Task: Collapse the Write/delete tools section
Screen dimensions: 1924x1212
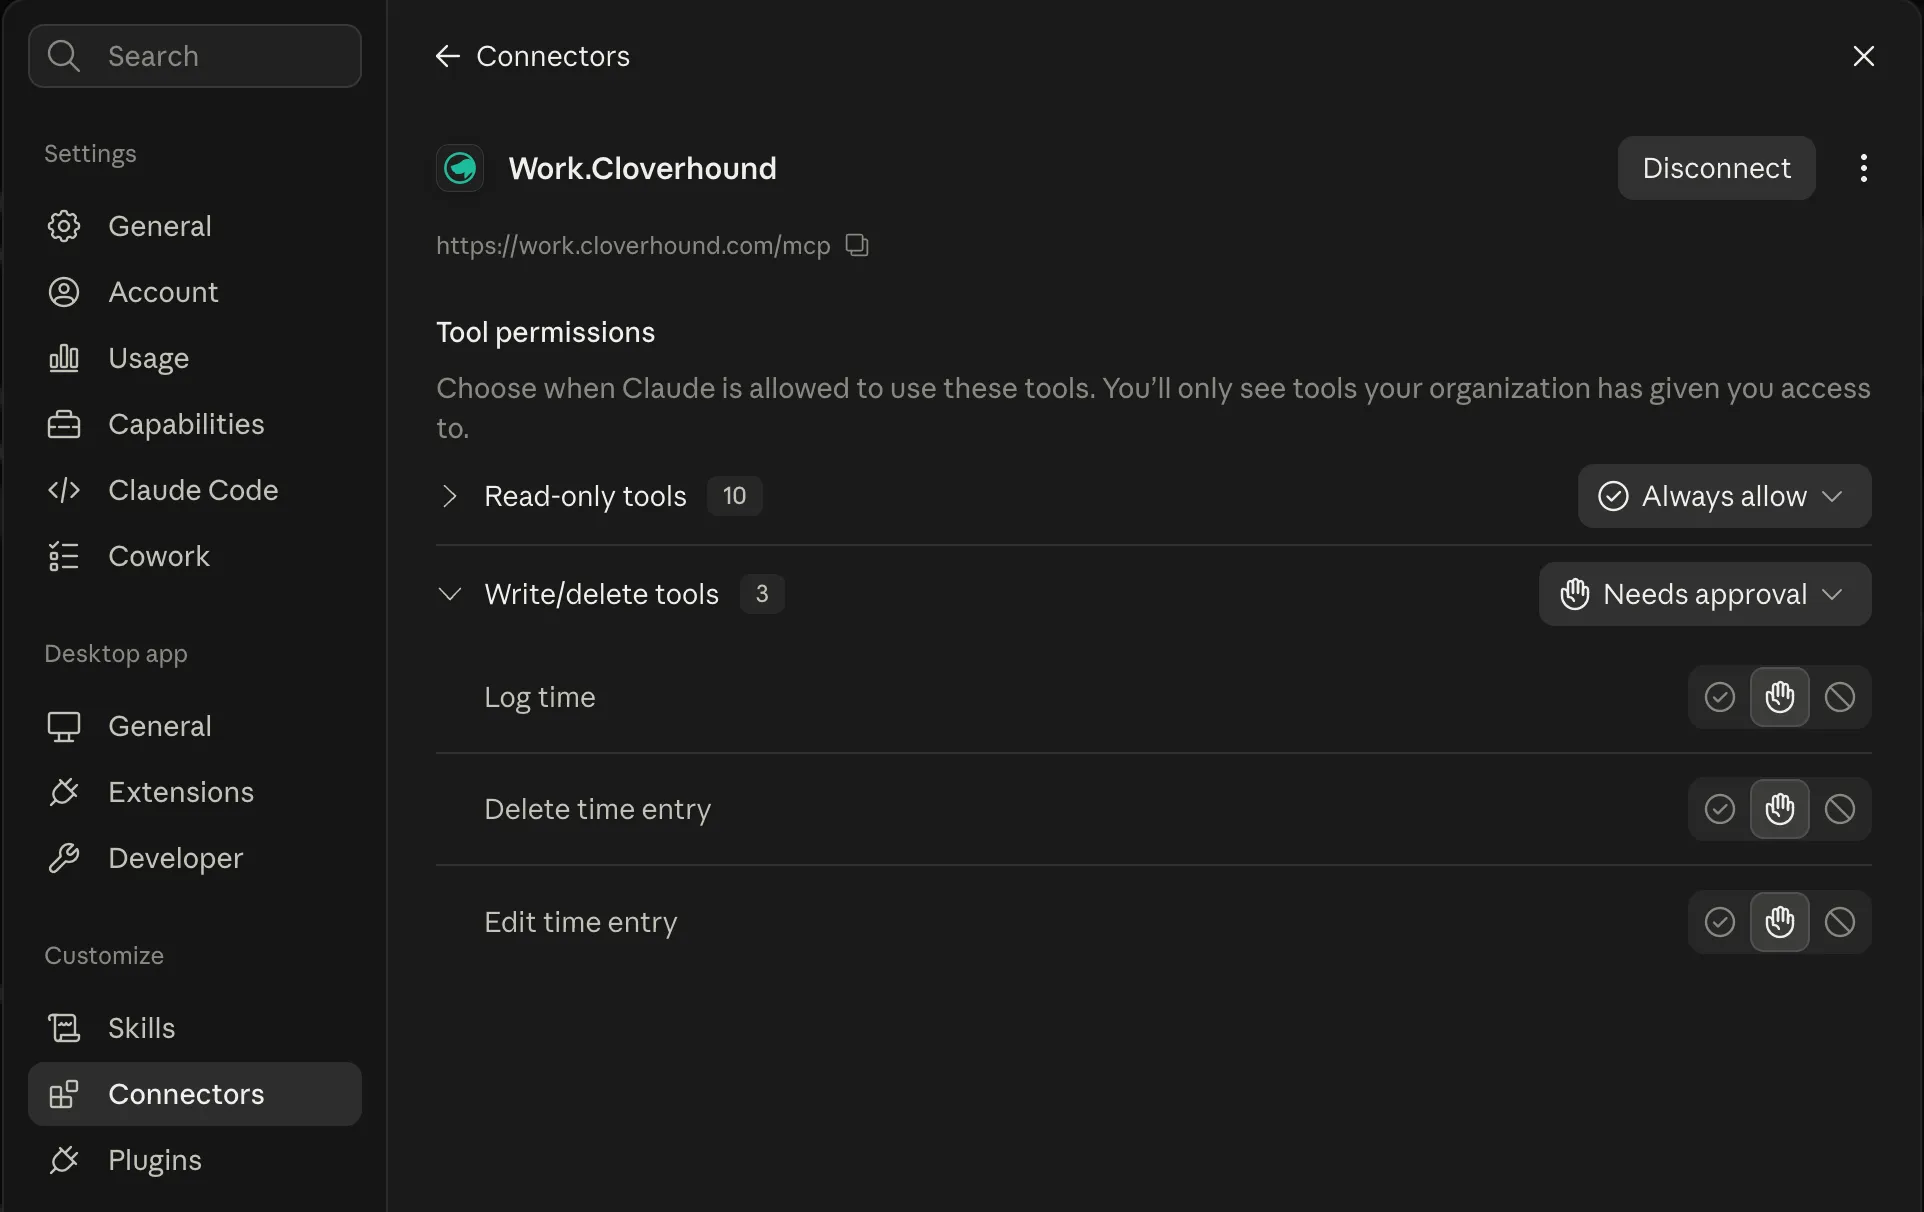Action: [x=449, y=594]
